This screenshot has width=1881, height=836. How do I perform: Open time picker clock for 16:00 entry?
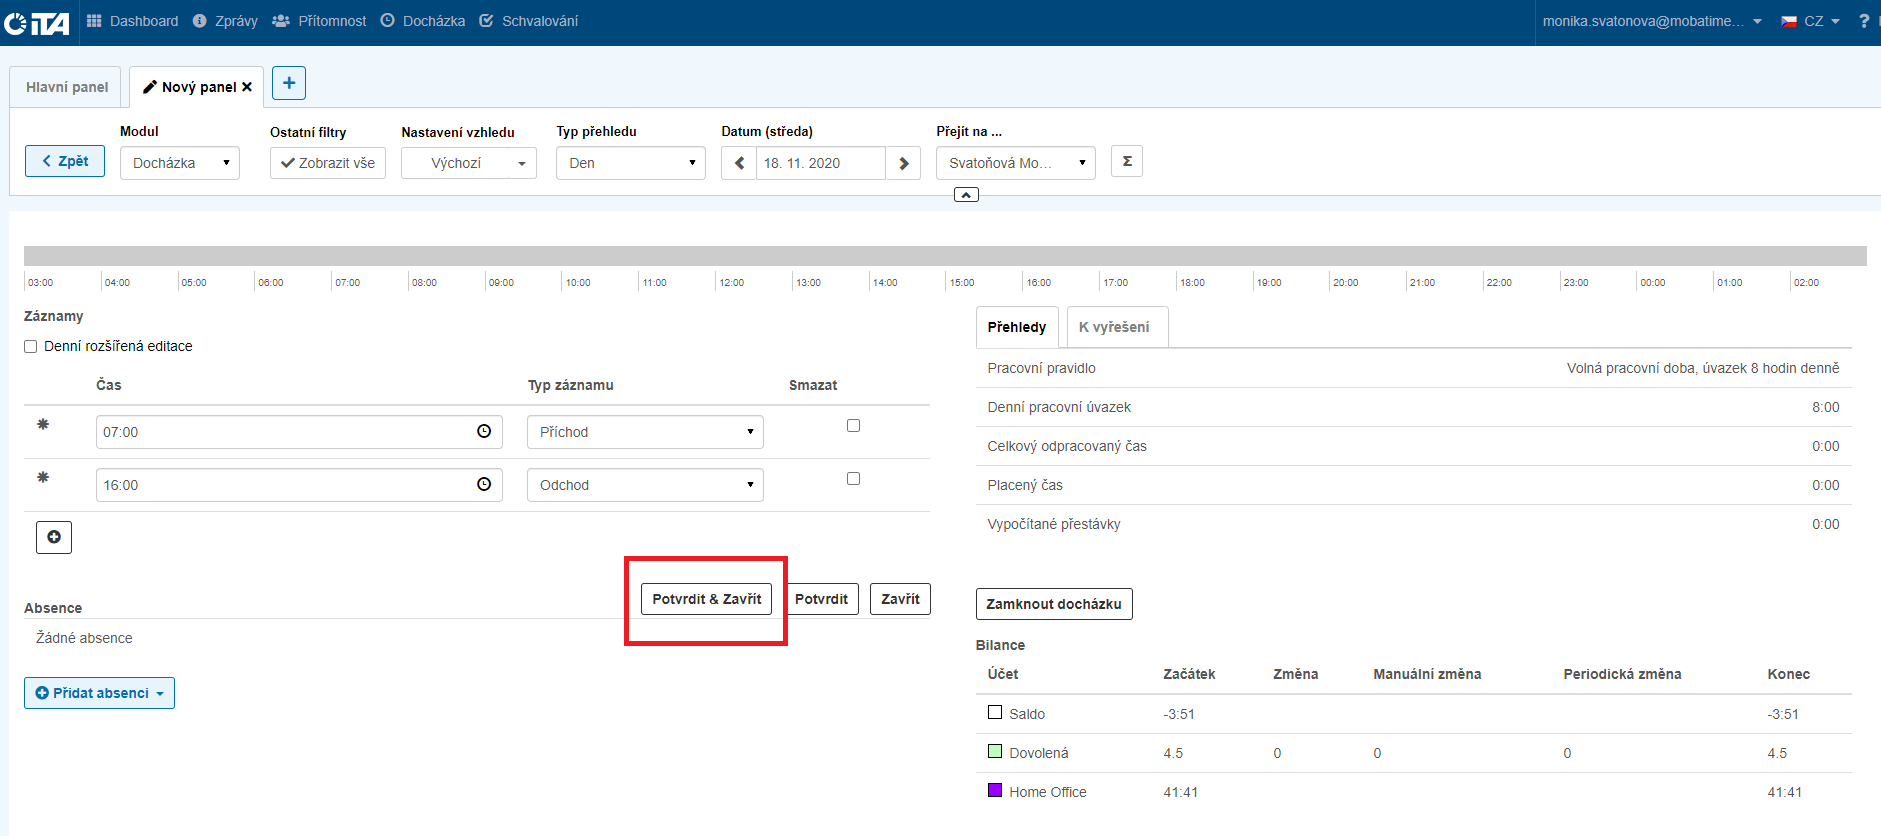point(484,484)
